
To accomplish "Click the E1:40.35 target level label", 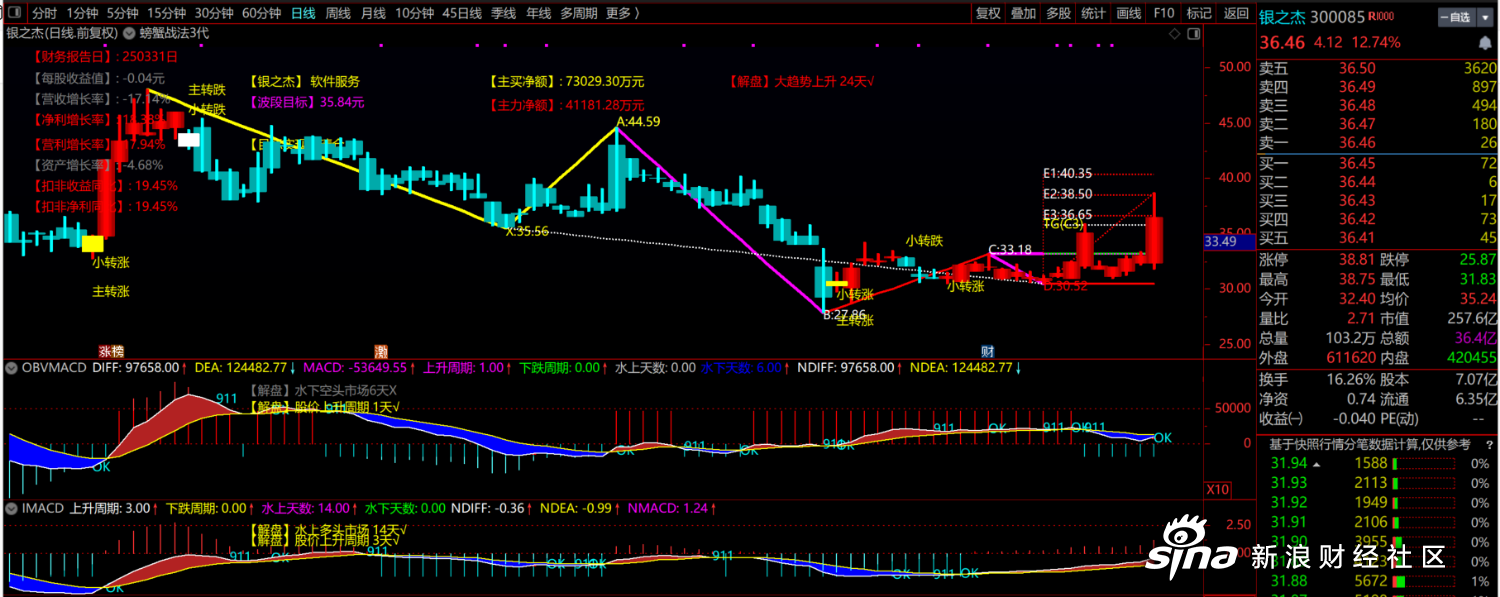I will pyautogui.click(x=1067, y=173).
